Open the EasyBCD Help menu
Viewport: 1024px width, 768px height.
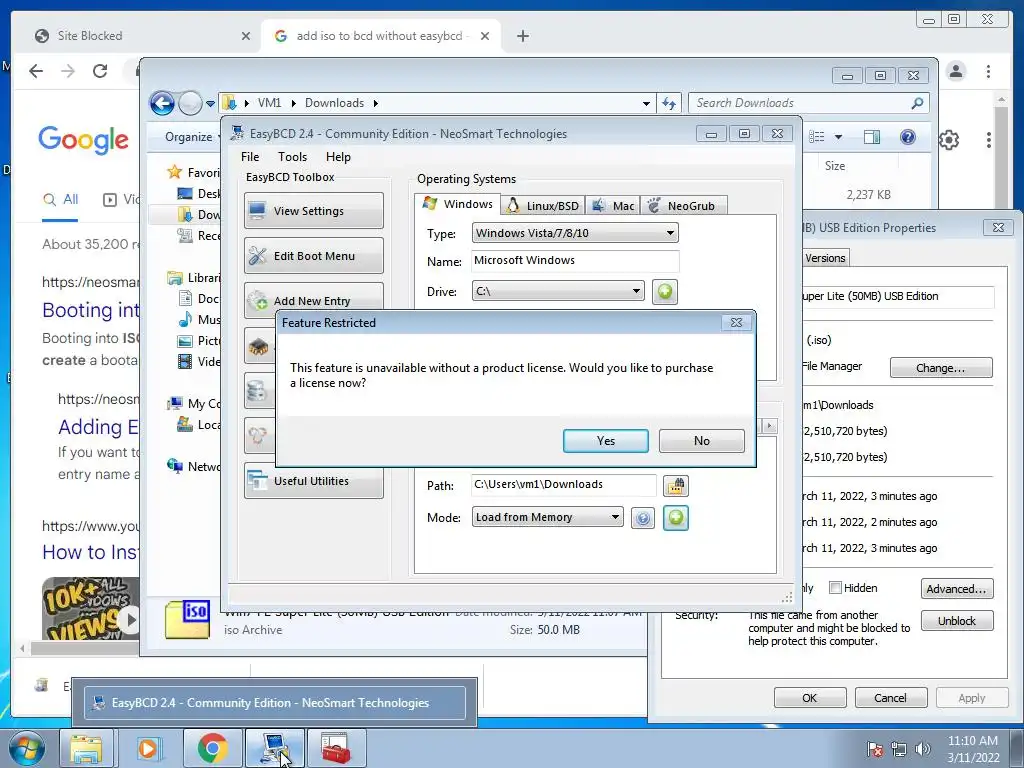[x=338, y=157]
